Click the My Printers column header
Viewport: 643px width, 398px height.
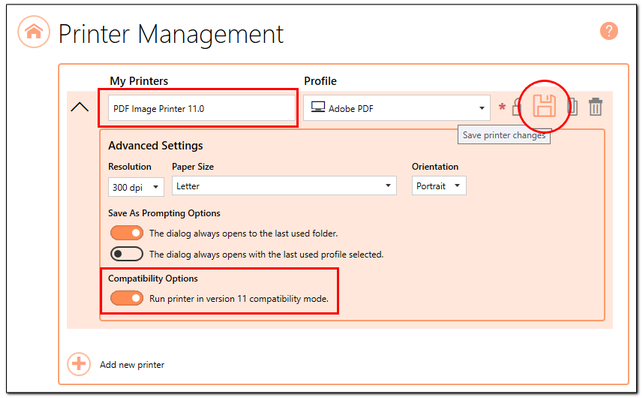pyautogui.click(x=139, y=81)
